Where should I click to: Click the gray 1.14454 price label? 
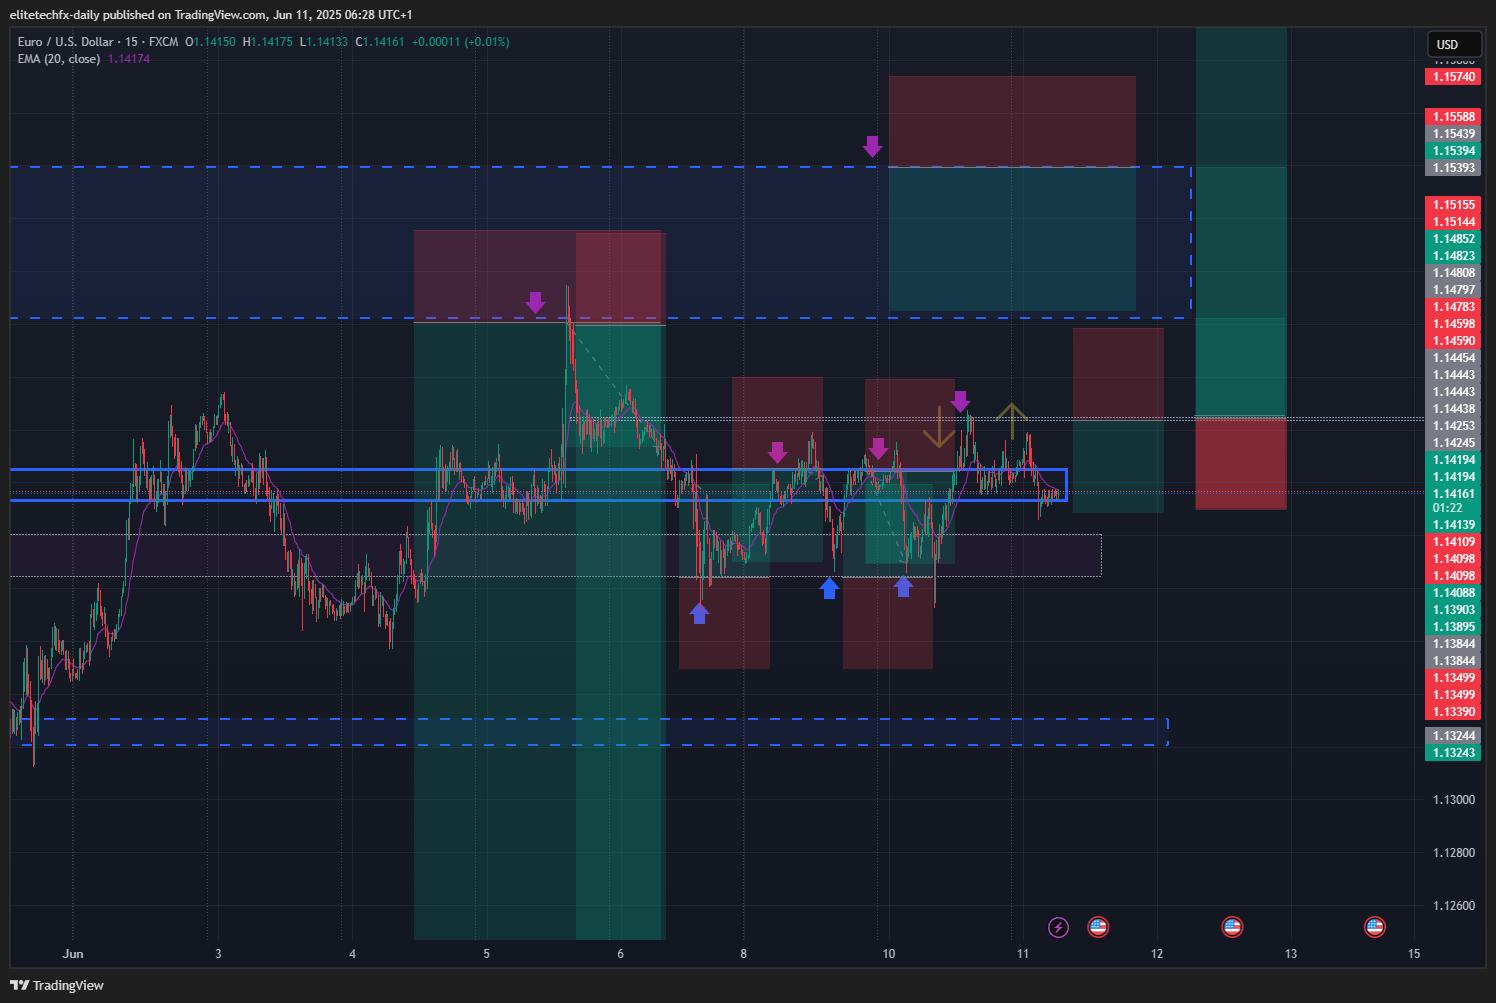click(x=1453, y=358)
